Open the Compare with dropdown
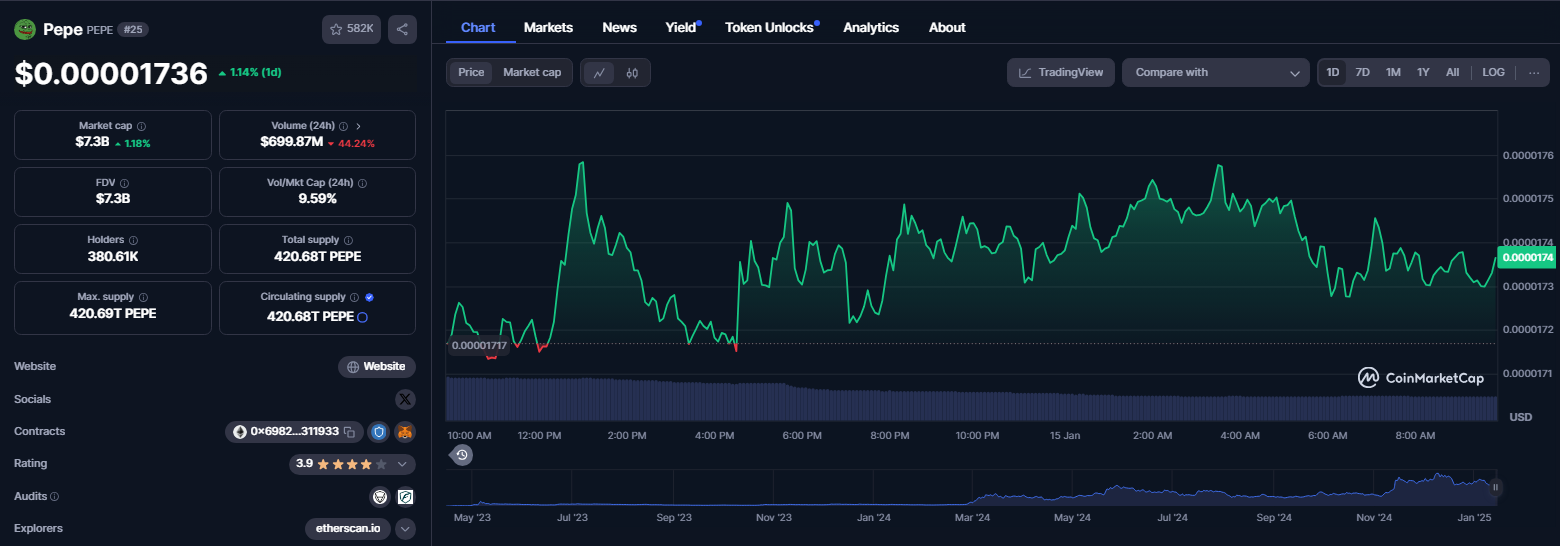 click(x=1215, y=72)
